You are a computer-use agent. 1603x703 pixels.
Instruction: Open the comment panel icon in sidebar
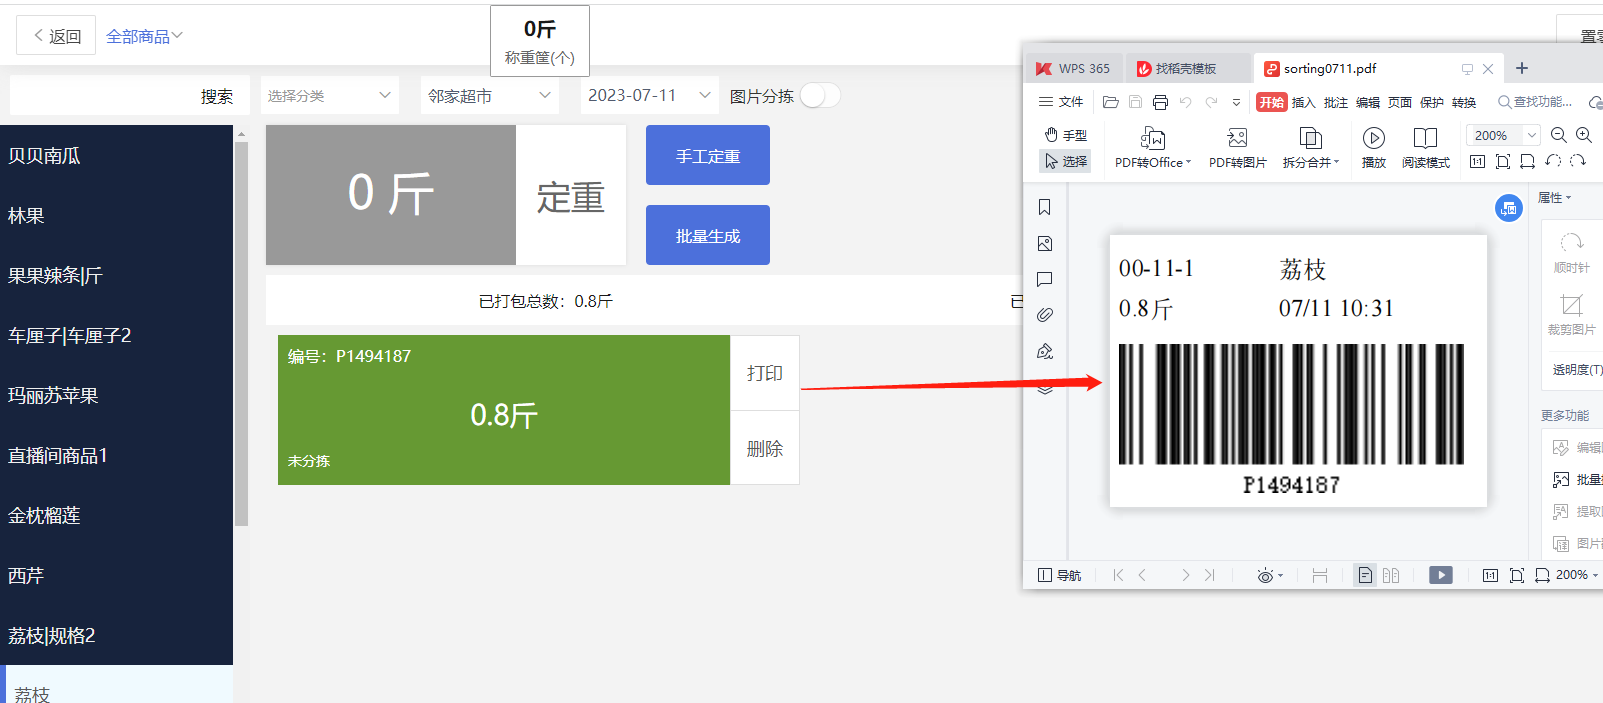1045,279
